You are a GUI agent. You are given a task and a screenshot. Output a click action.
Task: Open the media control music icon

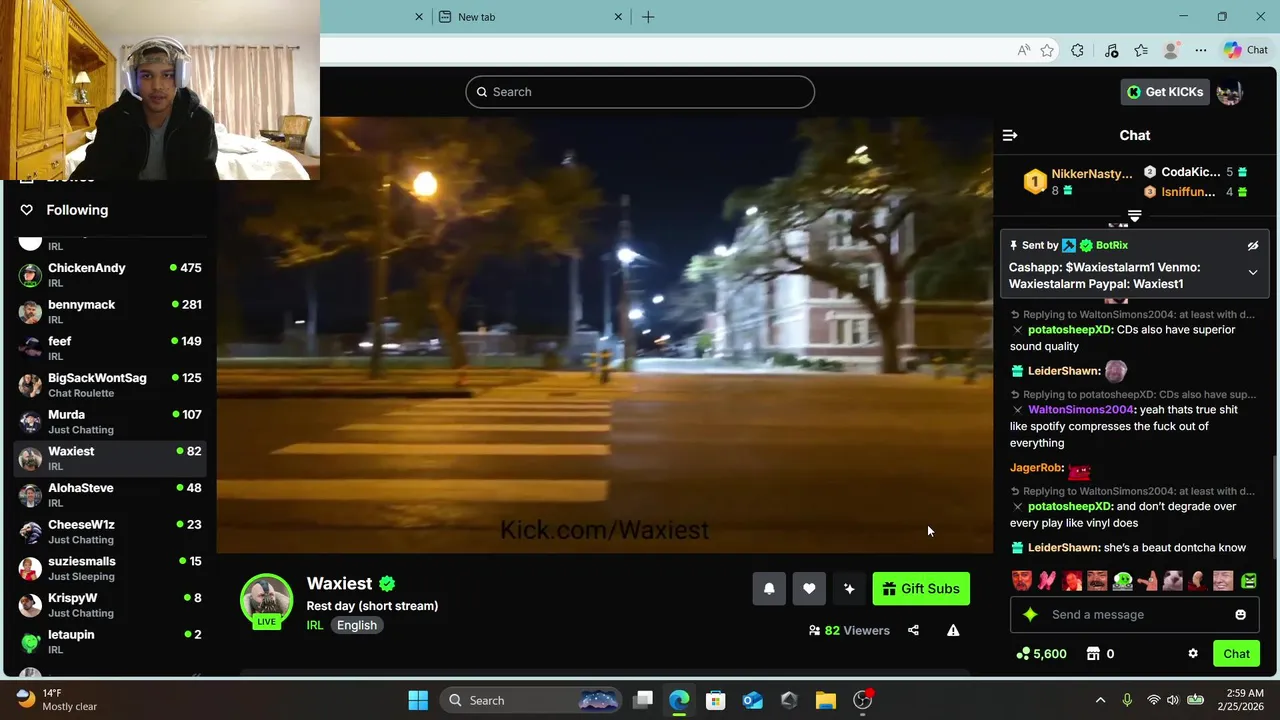coord(1111,50)
